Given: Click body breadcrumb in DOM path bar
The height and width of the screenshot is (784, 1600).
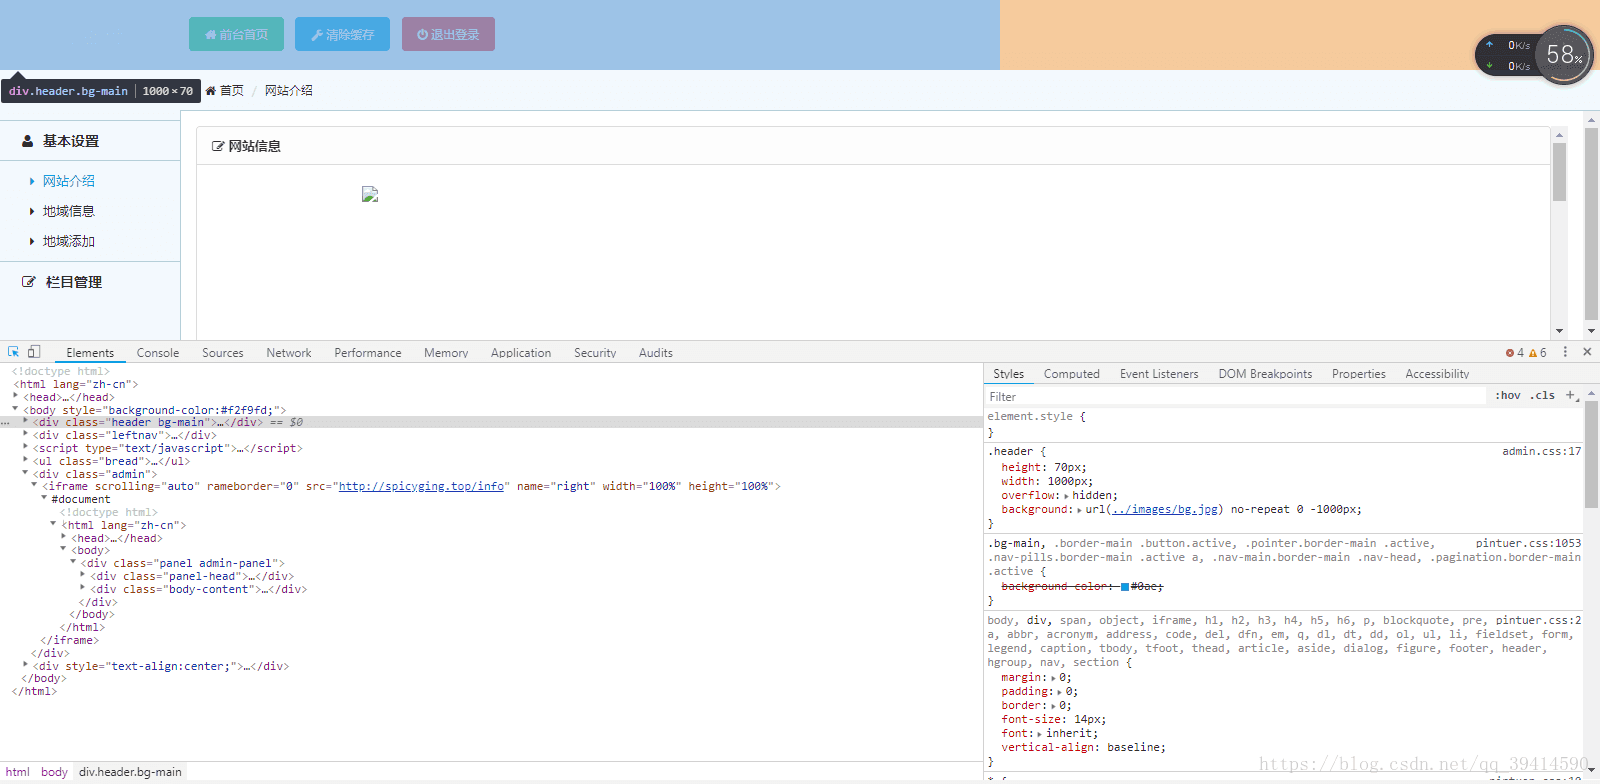Looking at the screenshot, I should (54, 772).
